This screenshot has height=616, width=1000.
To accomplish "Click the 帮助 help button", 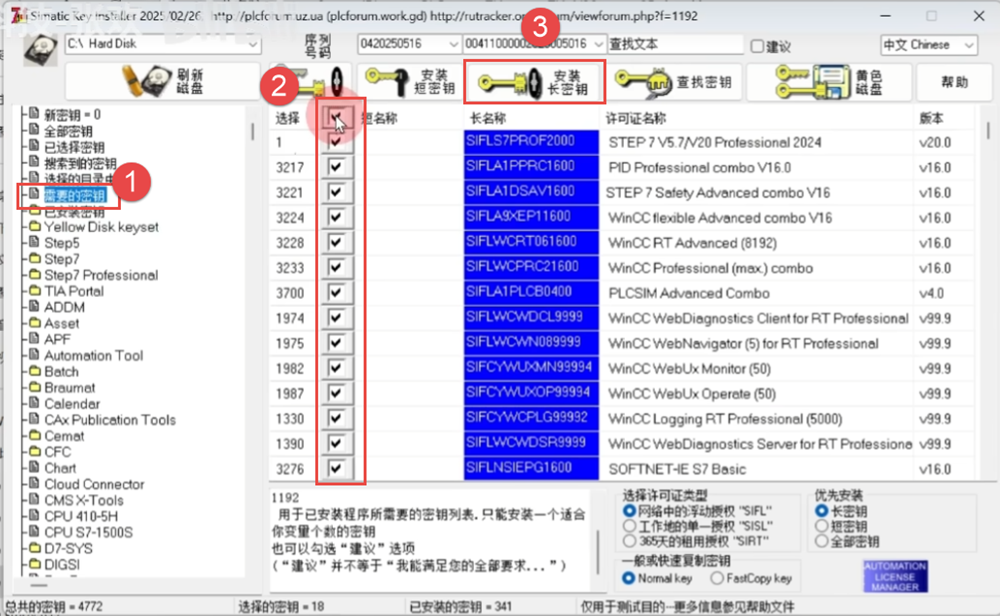I will click(954, 82).
